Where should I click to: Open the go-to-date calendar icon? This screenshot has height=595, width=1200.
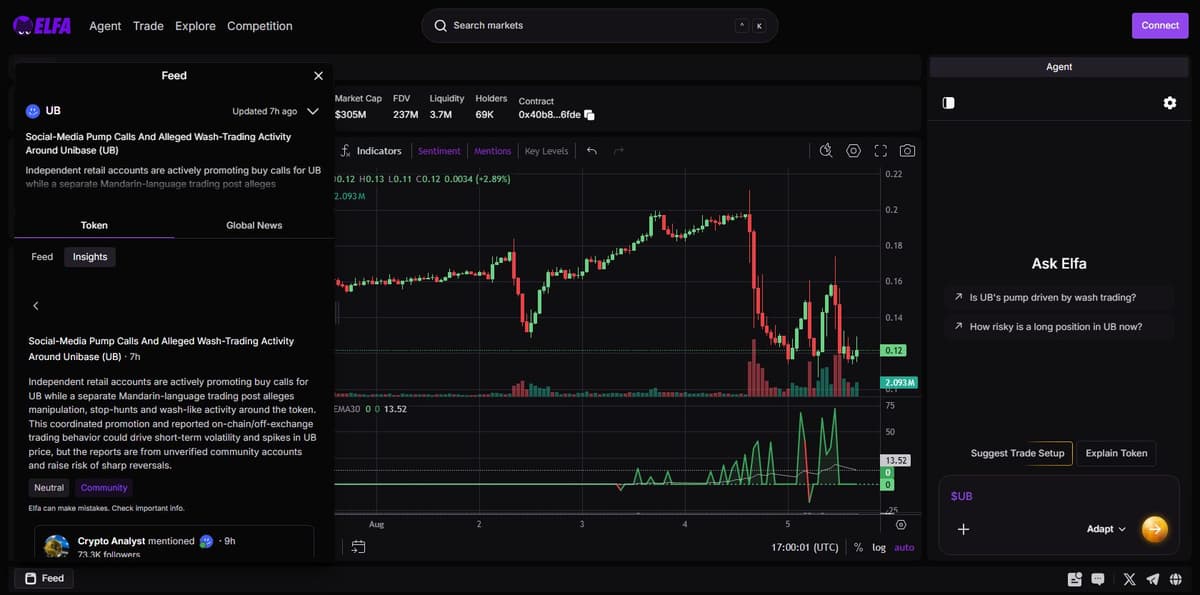(358, 547)
